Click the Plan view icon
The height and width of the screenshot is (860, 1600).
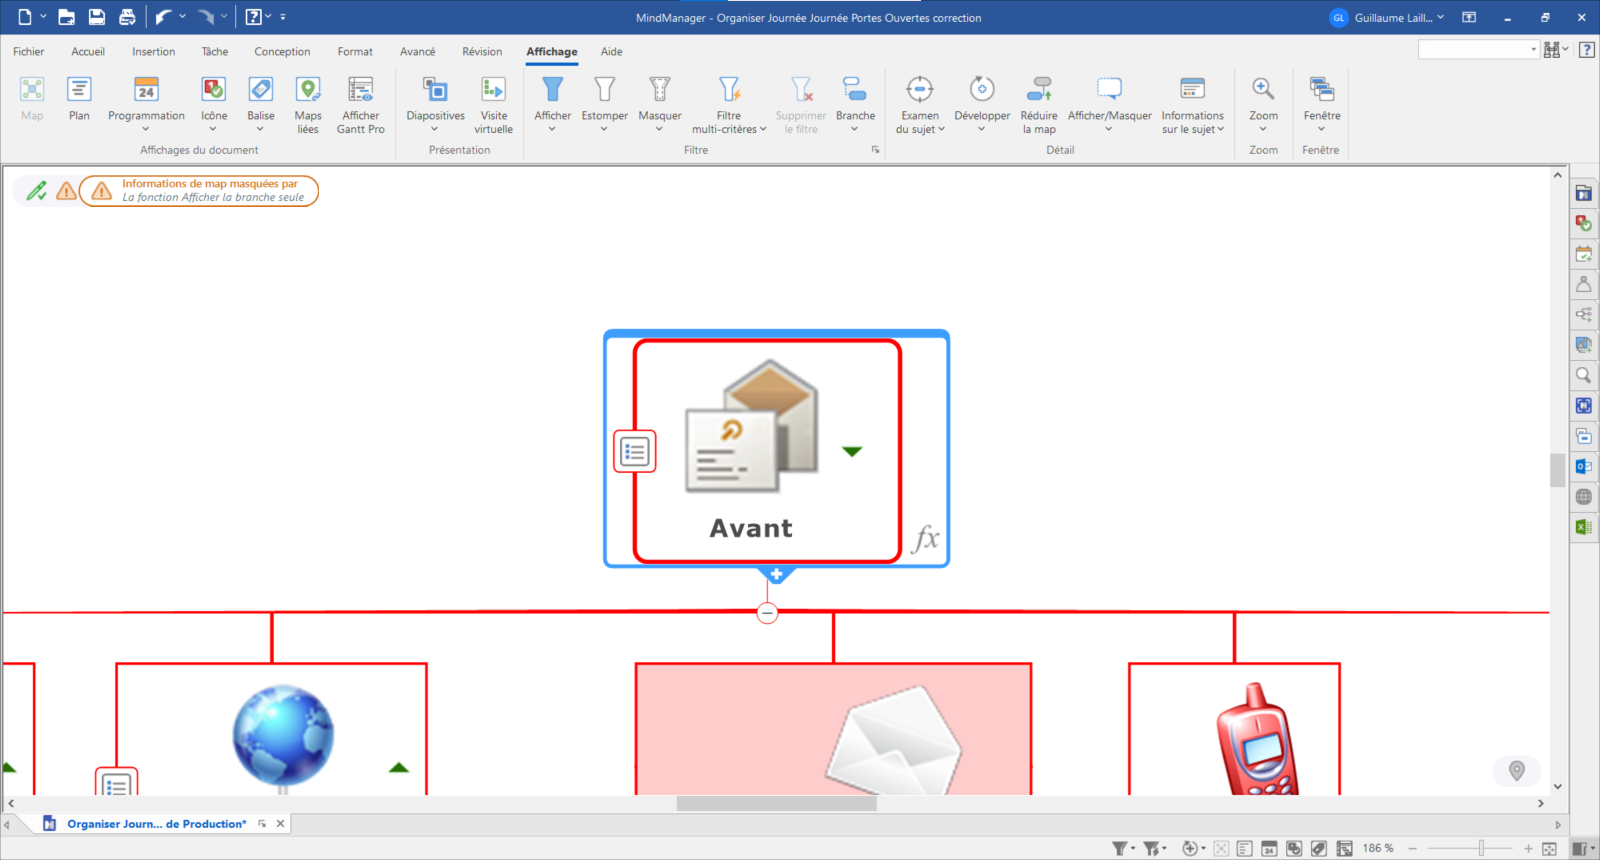click(x=79, y=90)
